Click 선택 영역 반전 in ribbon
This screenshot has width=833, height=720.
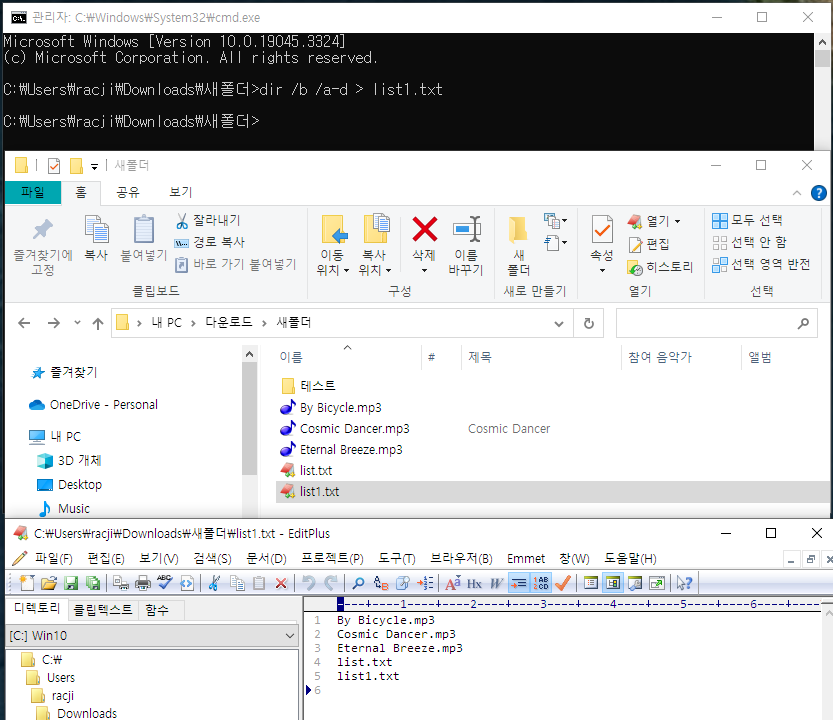click(761, 264)
